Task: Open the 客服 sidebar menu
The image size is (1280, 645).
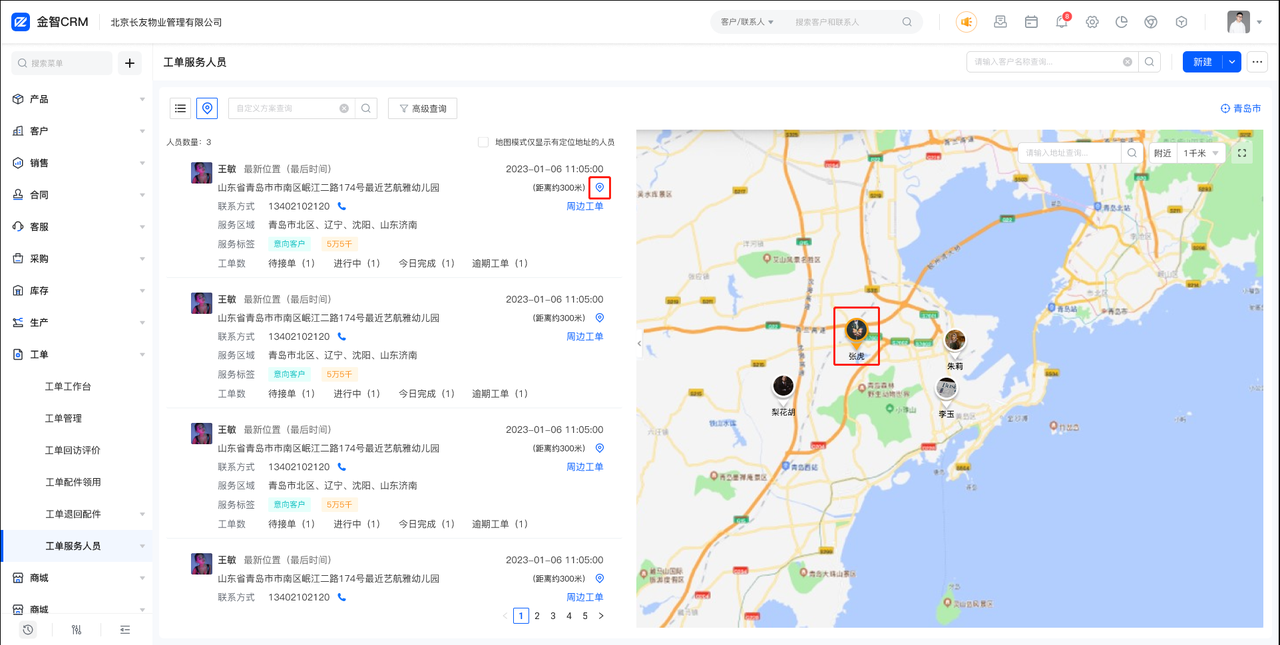Action: coord(76,227)
